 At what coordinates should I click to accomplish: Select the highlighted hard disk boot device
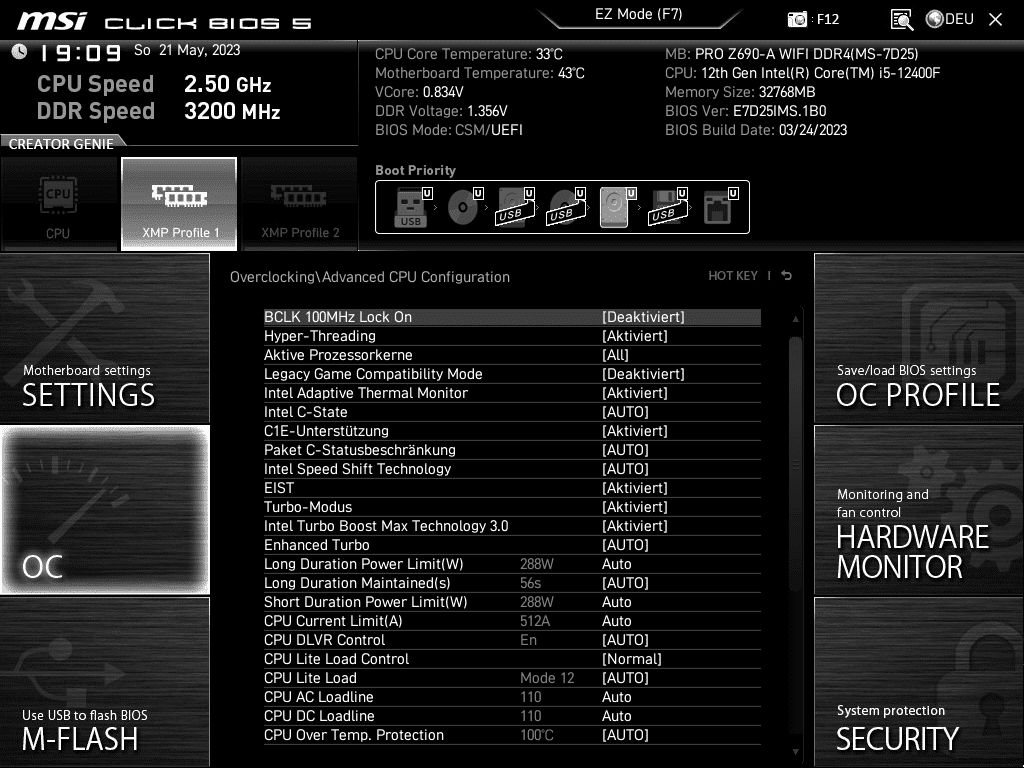pyautogui.click(x=615, y=207)
